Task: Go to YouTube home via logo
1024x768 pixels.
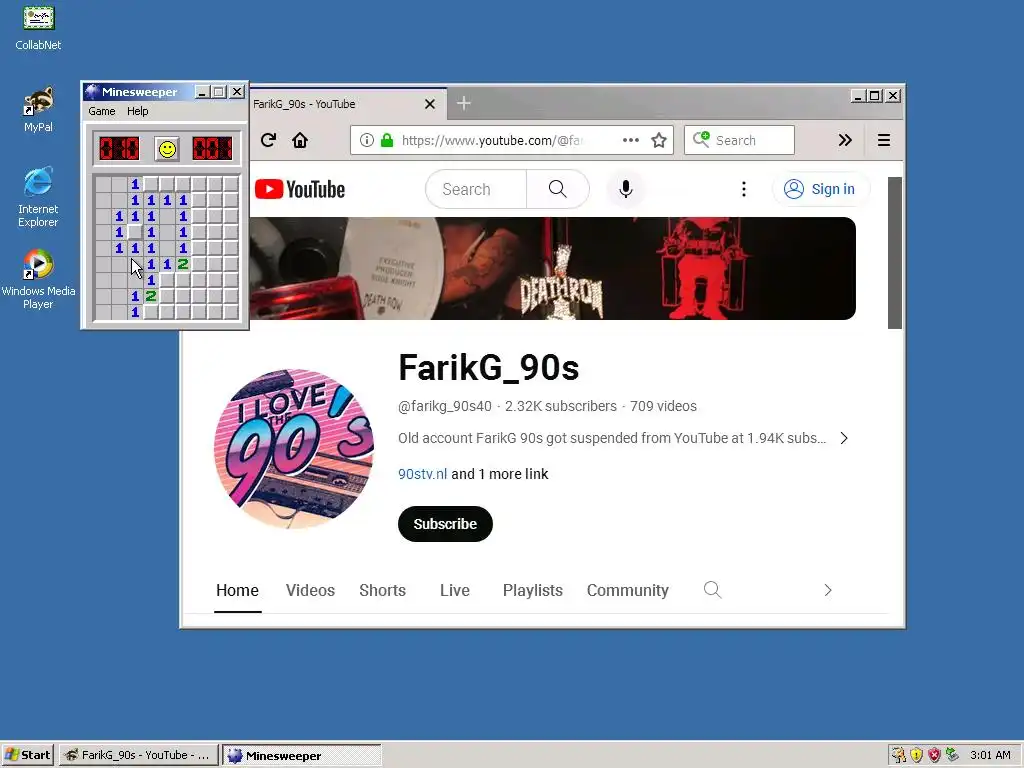Action: point(300,189)
